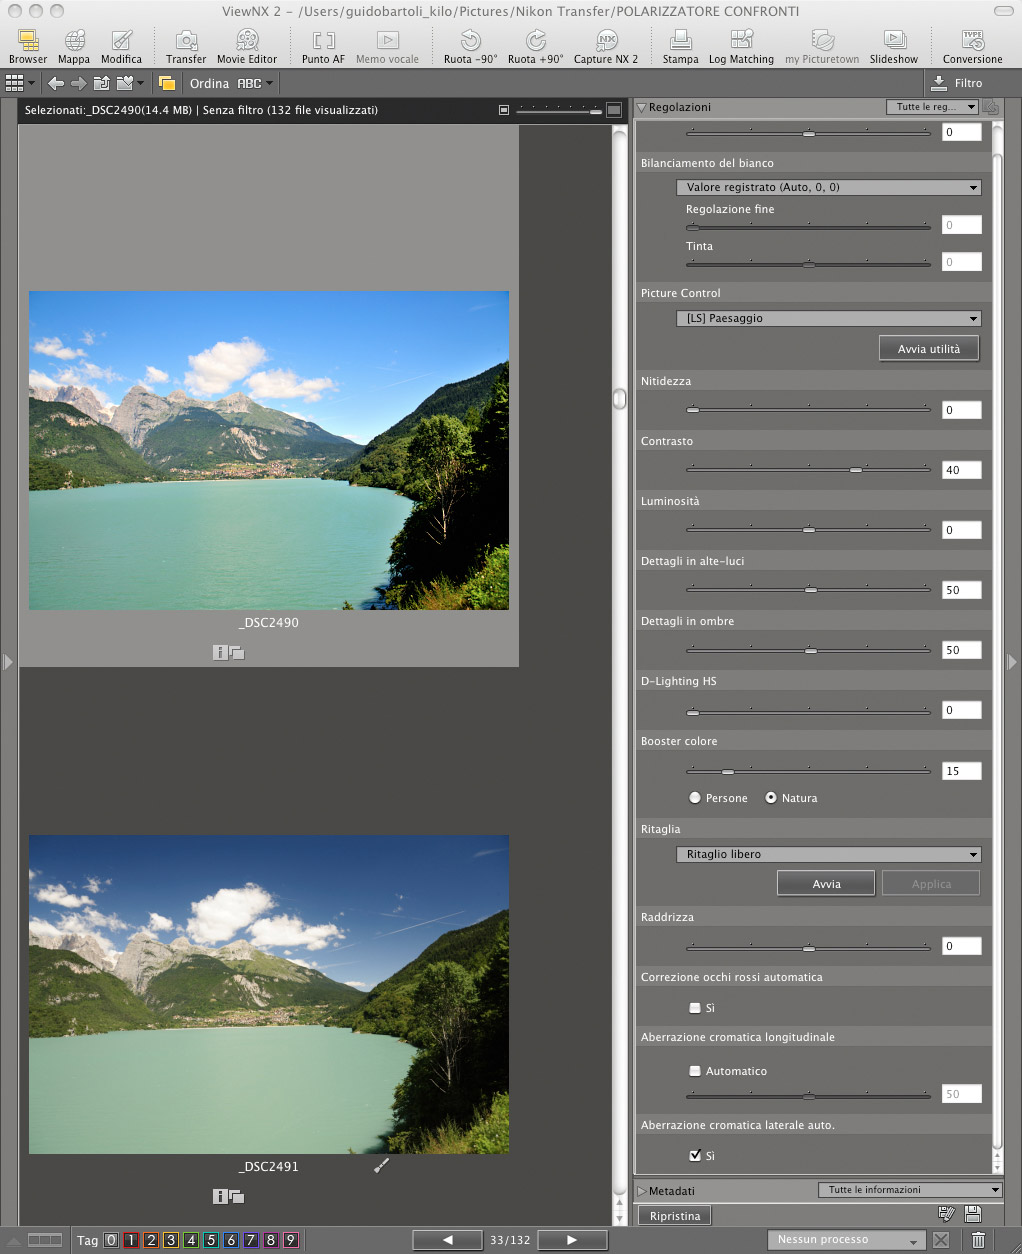Switch to Mappa view
This screenshot has width=1022, height=1254.
click(x=74, y=46)
